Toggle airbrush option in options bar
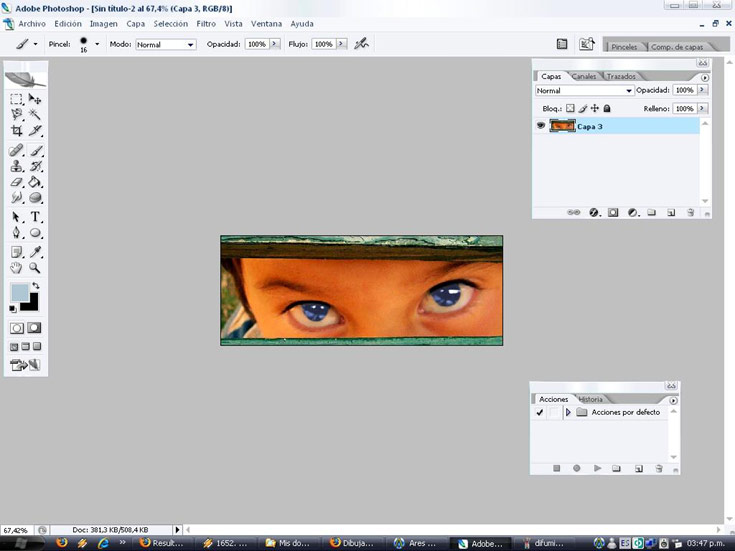 pos(361,44)
